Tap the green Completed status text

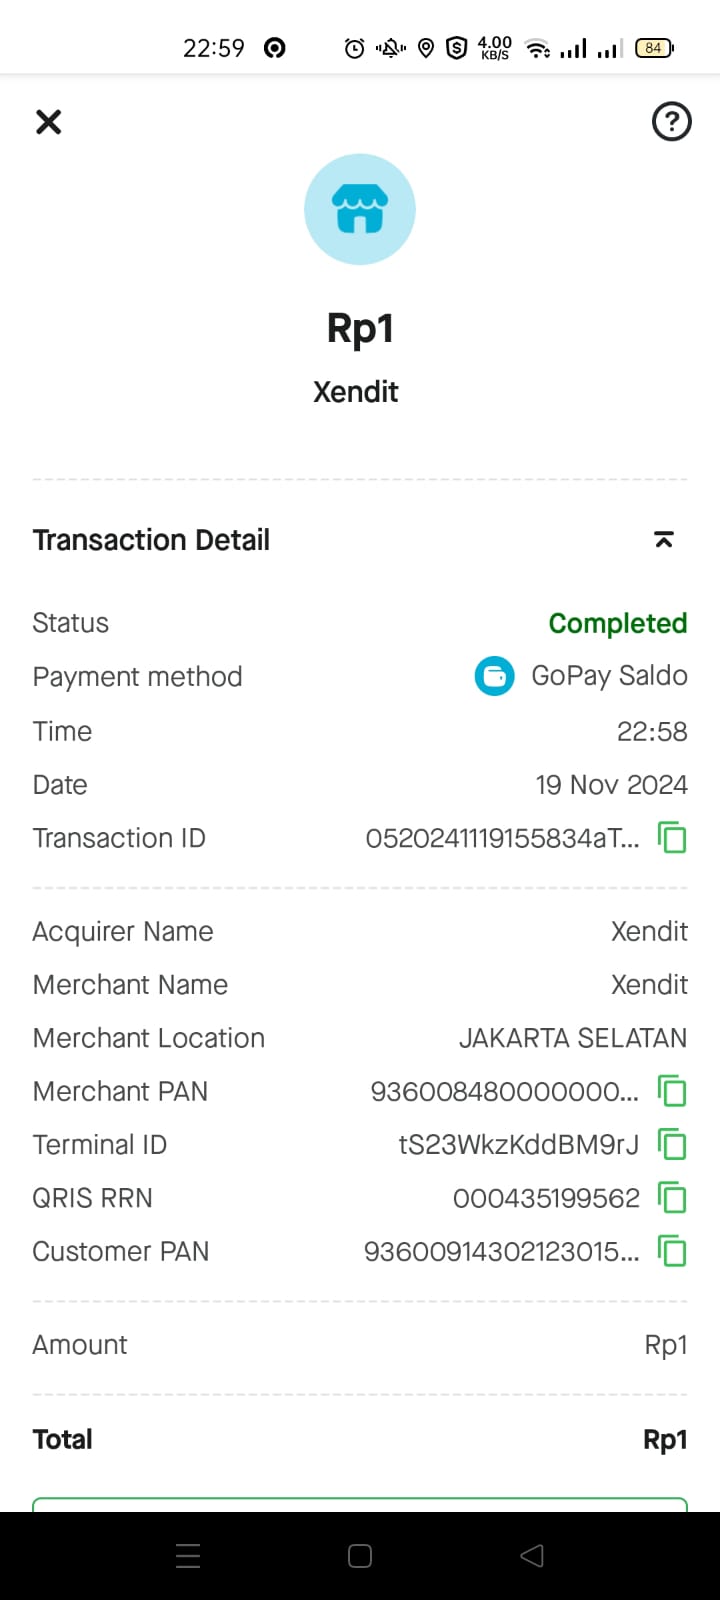tap(617, 623)
